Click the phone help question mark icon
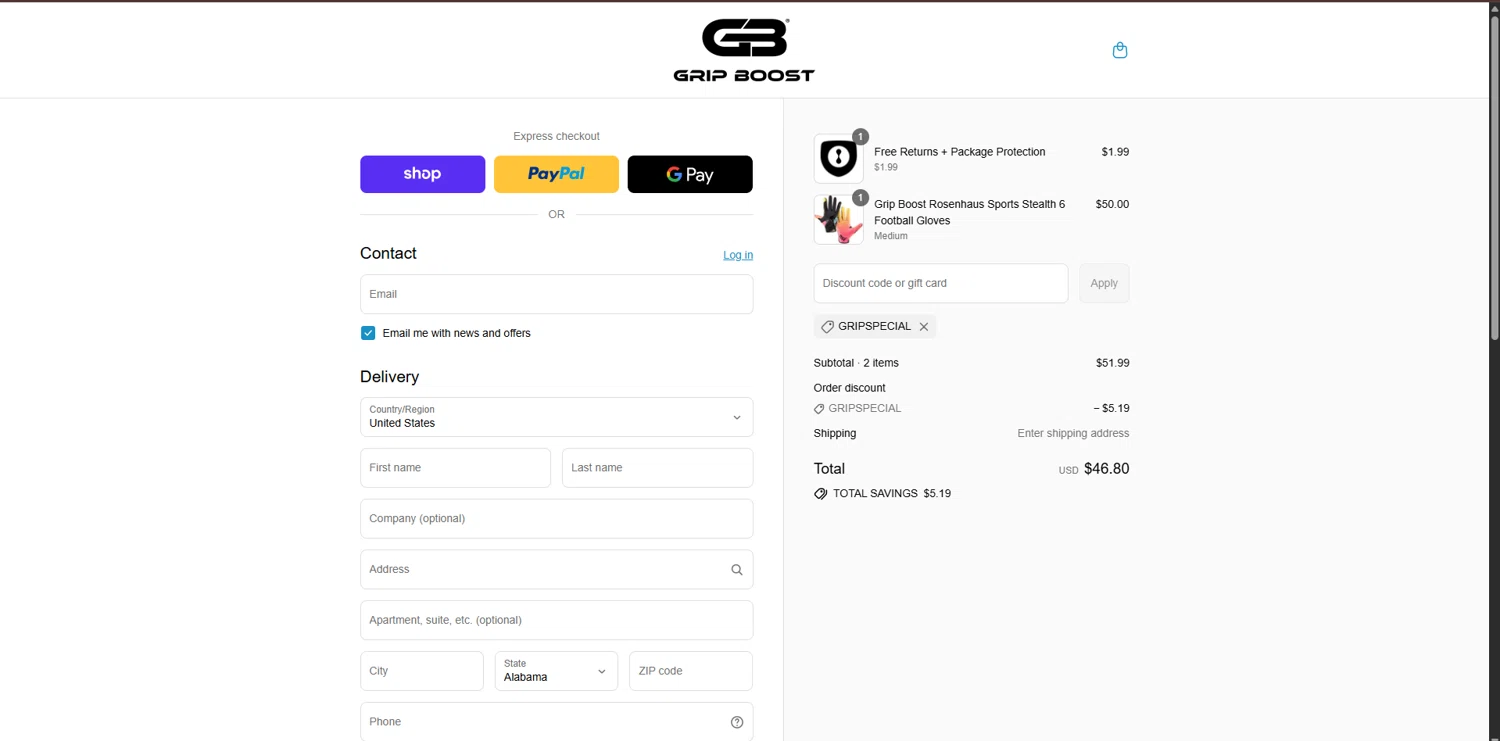Screen dimensions: 1500x741 737,722
